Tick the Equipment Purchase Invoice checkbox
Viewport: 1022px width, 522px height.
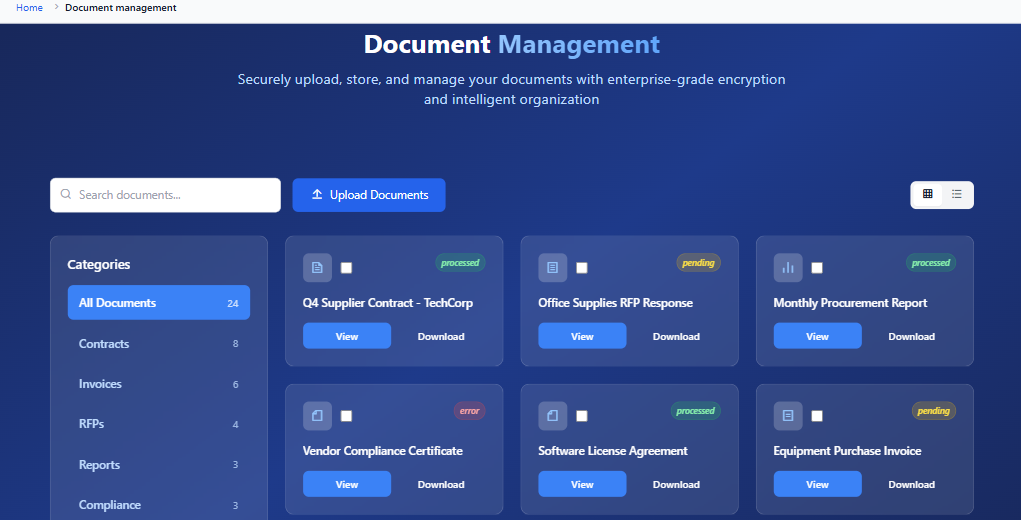(x=817, y=416)
